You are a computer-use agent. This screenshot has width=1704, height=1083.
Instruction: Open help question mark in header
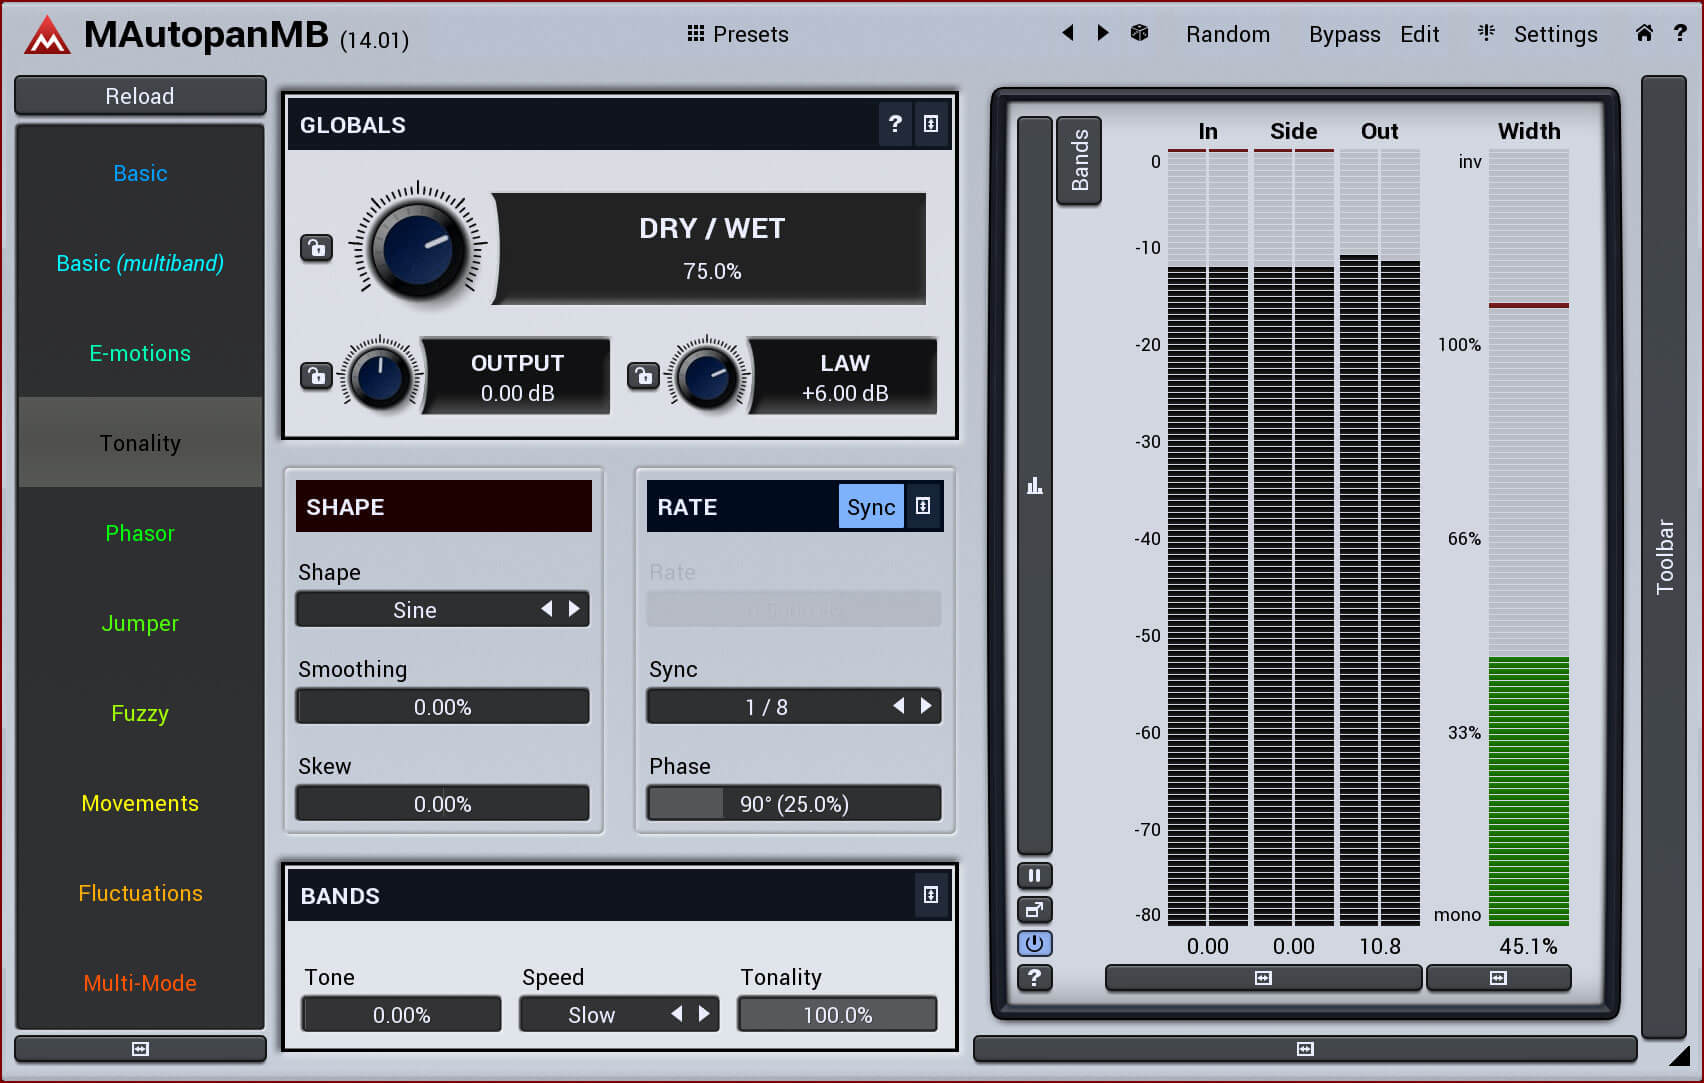tap(1680, 33)
